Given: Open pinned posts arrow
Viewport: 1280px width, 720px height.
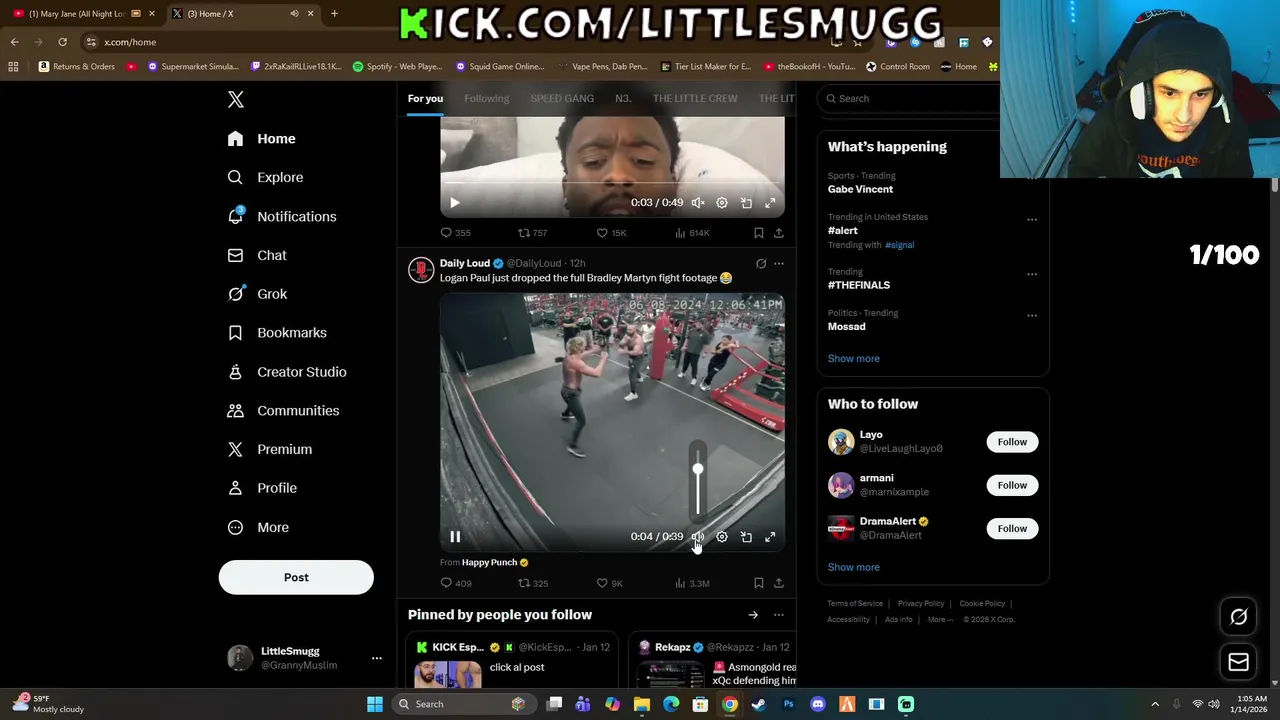Looking at the screenshot, I should [x=753, y=615].
